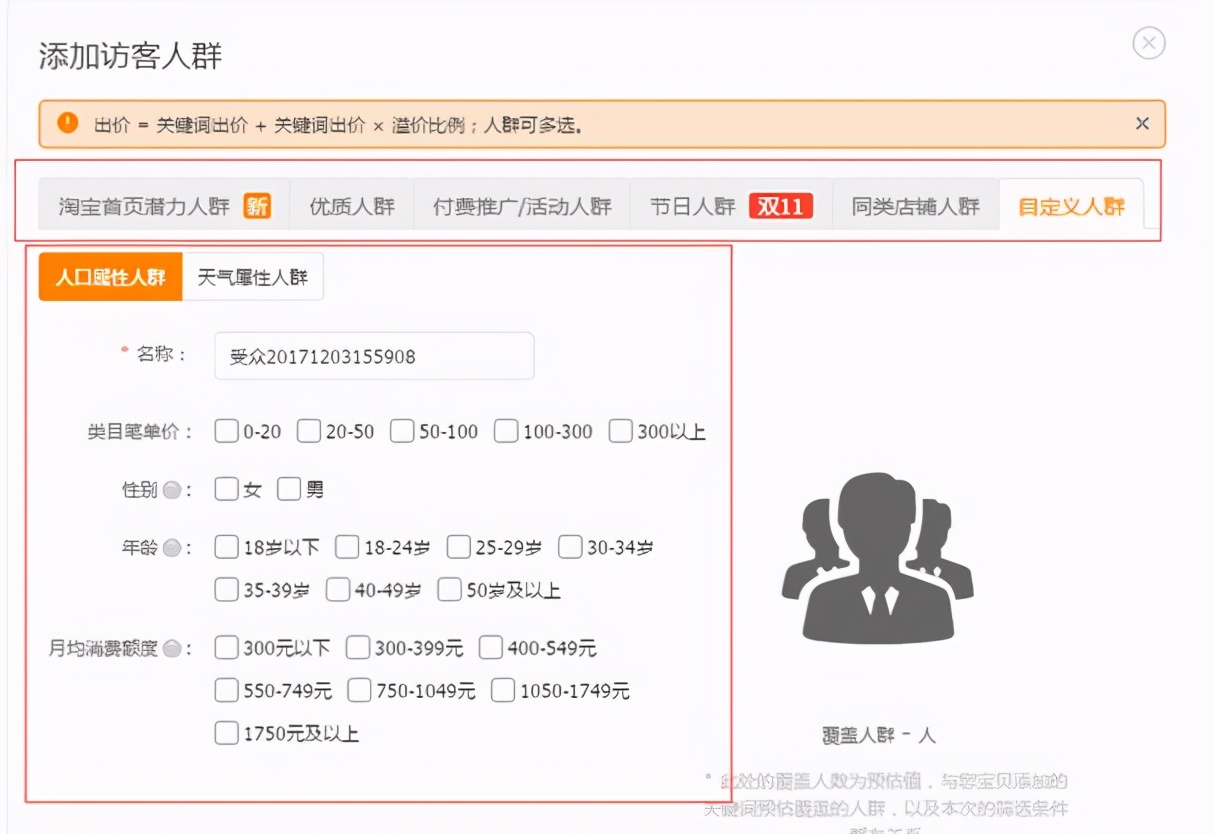This screenshot has width=1214, height=834.
Task: Click the 名称 audience name input field
Action: point(373,356)
